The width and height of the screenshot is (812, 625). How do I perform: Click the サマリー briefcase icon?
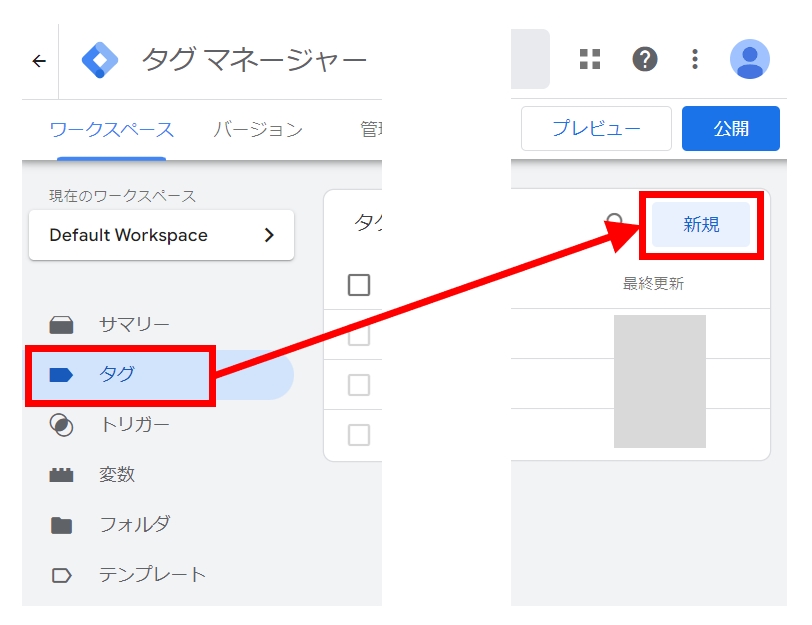(61, 325)
